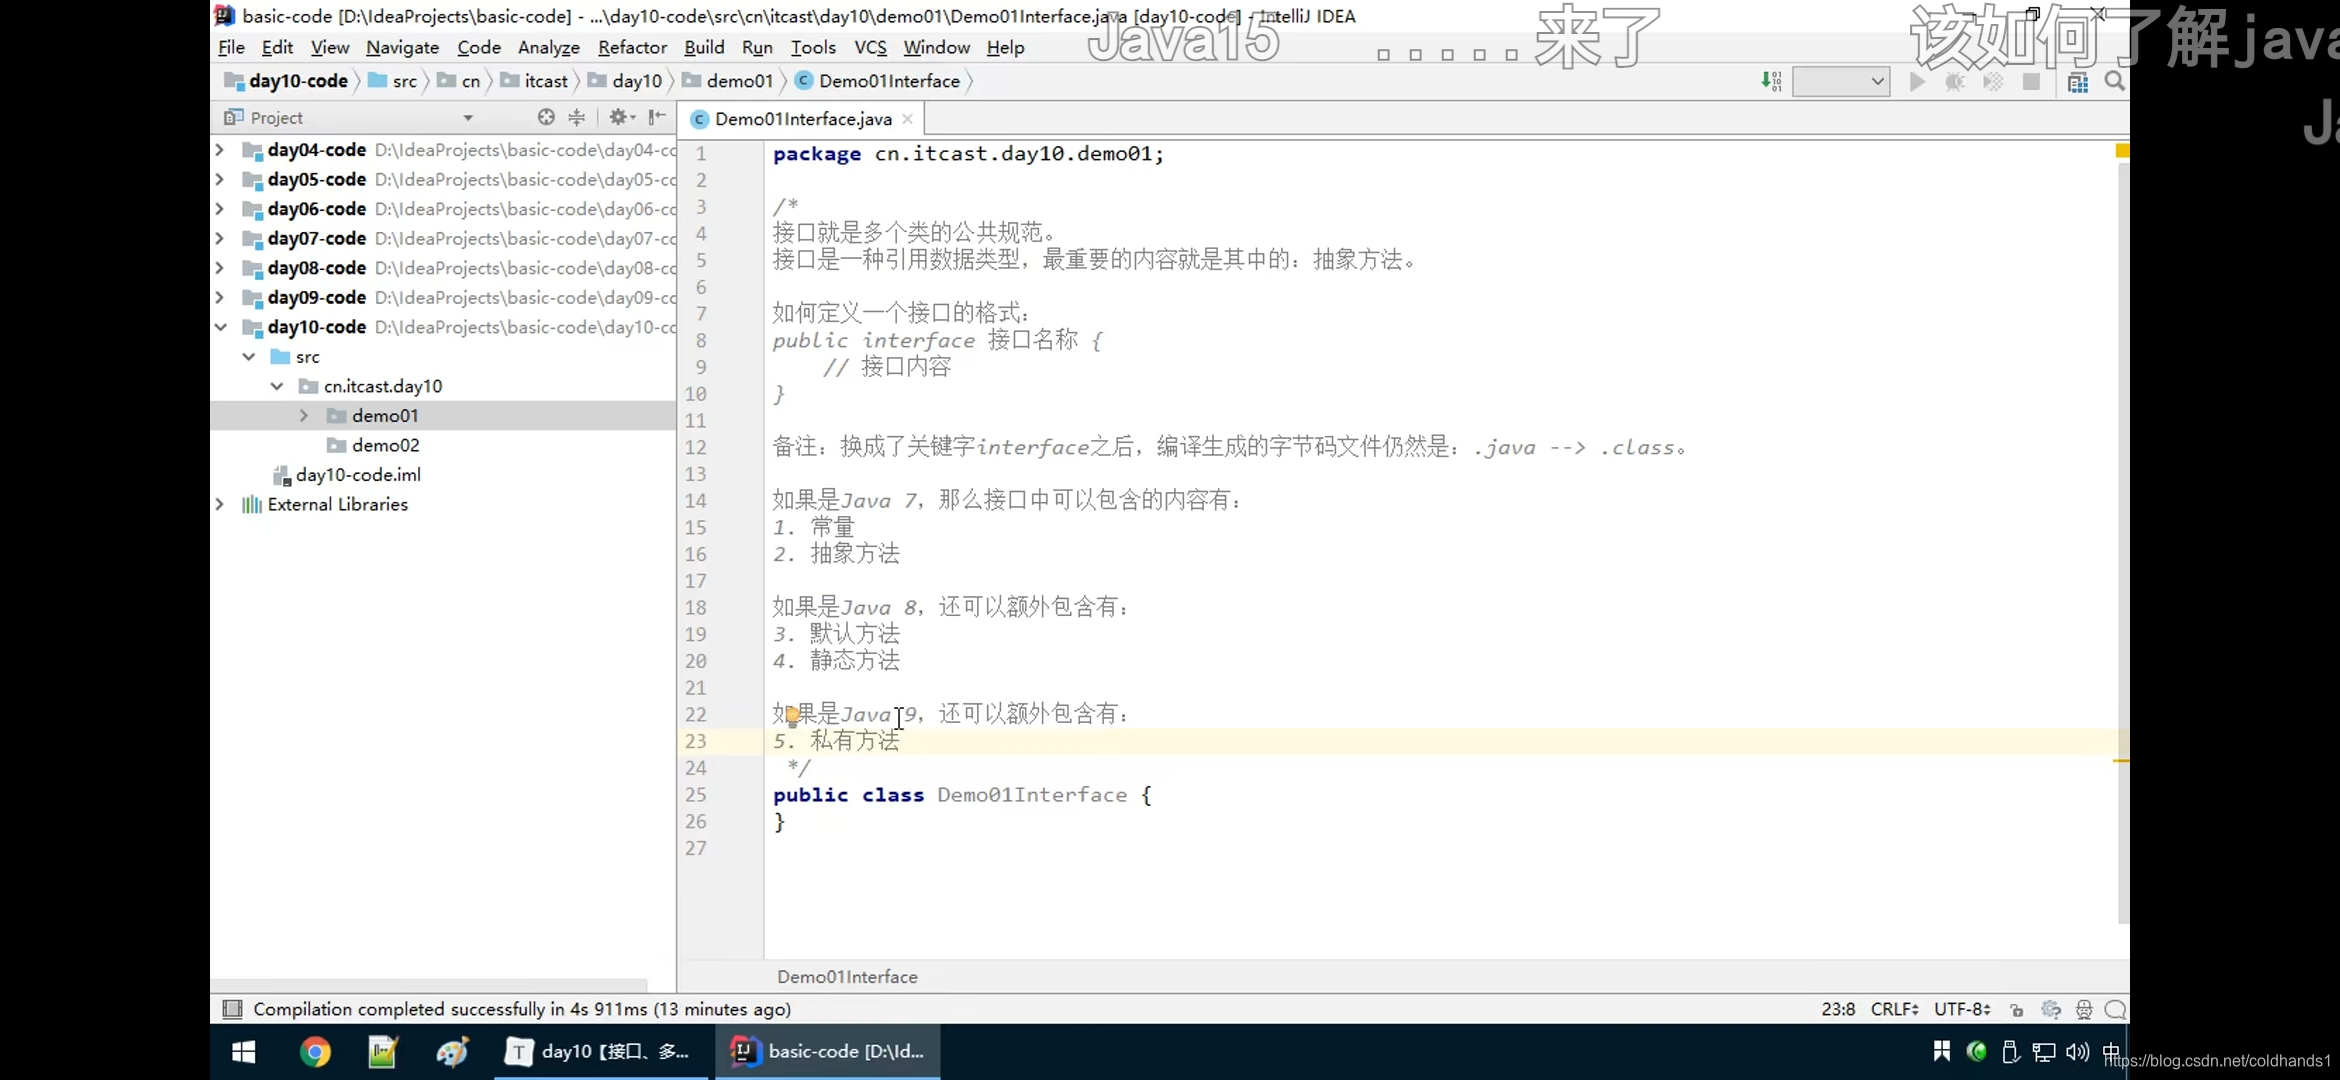Open the Refactor menu
The image size is (2340, 1080).
click(x=632, y=47)
